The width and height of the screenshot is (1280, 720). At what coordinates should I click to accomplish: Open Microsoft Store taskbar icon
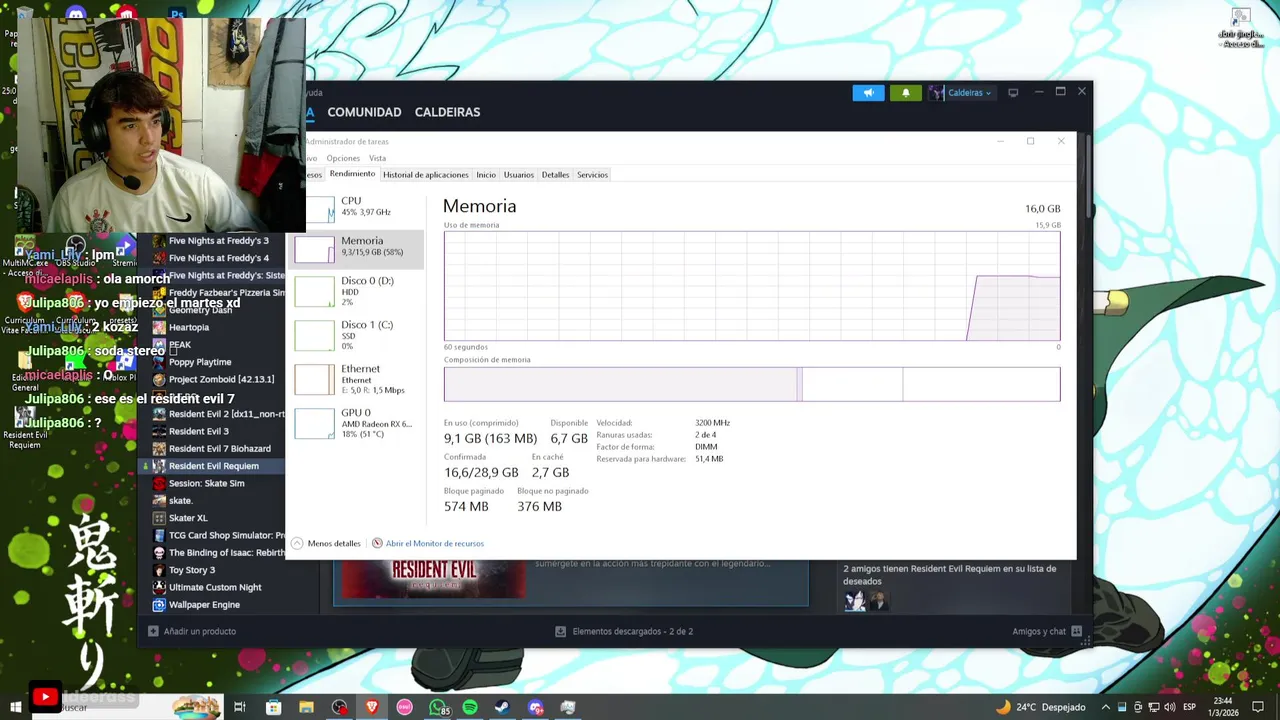click(x=273, y=707)
